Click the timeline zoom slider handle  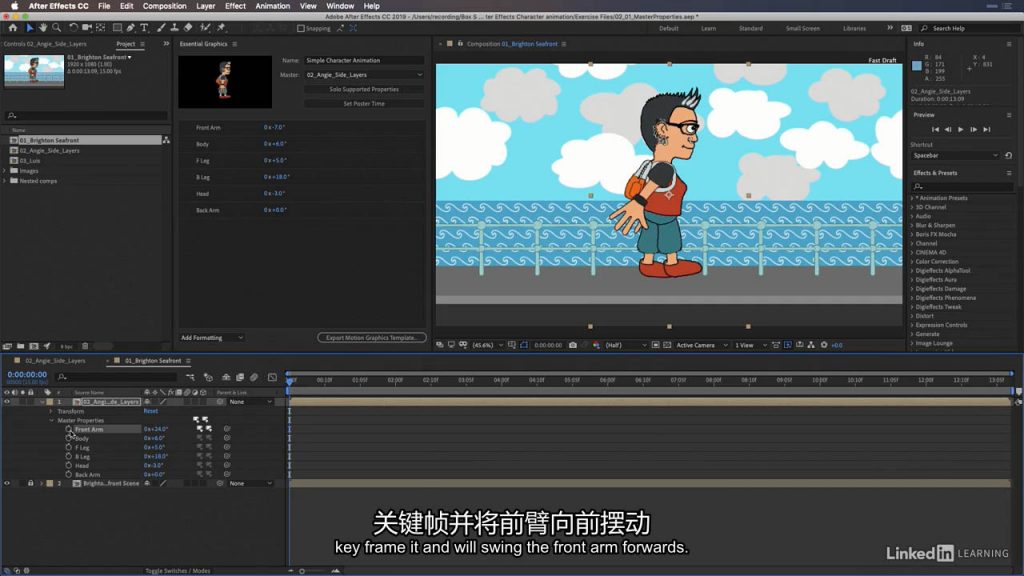[x=302, y=571]
